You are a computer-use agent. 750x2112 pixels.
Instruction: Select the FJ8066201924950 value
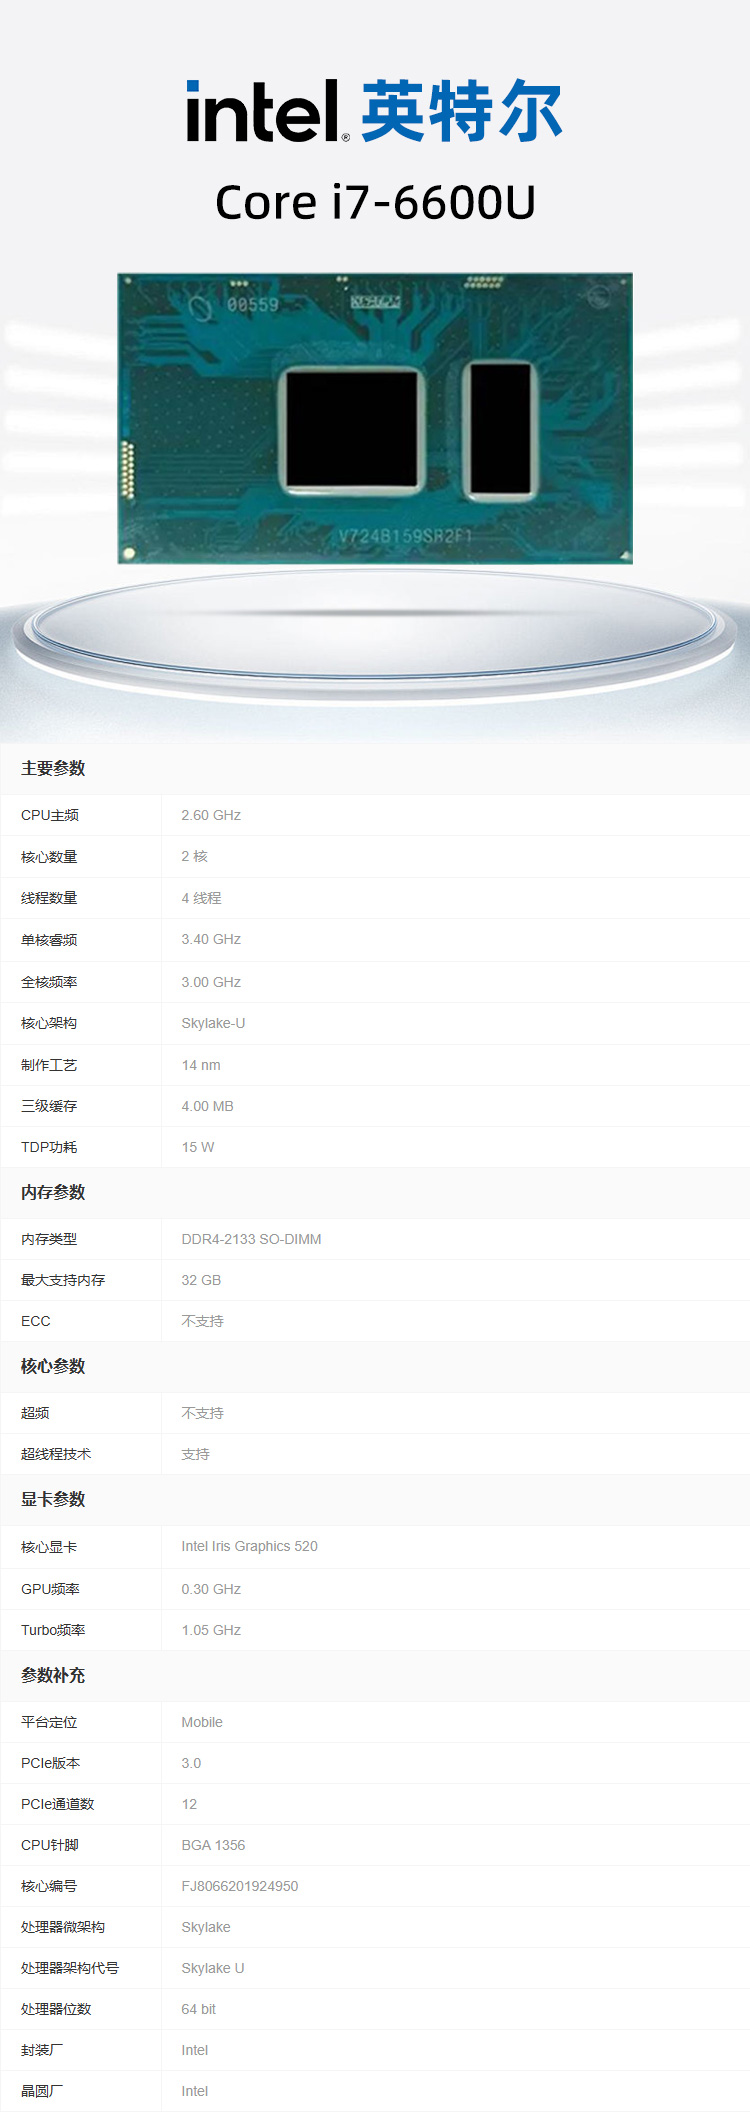coord(240,1886)
